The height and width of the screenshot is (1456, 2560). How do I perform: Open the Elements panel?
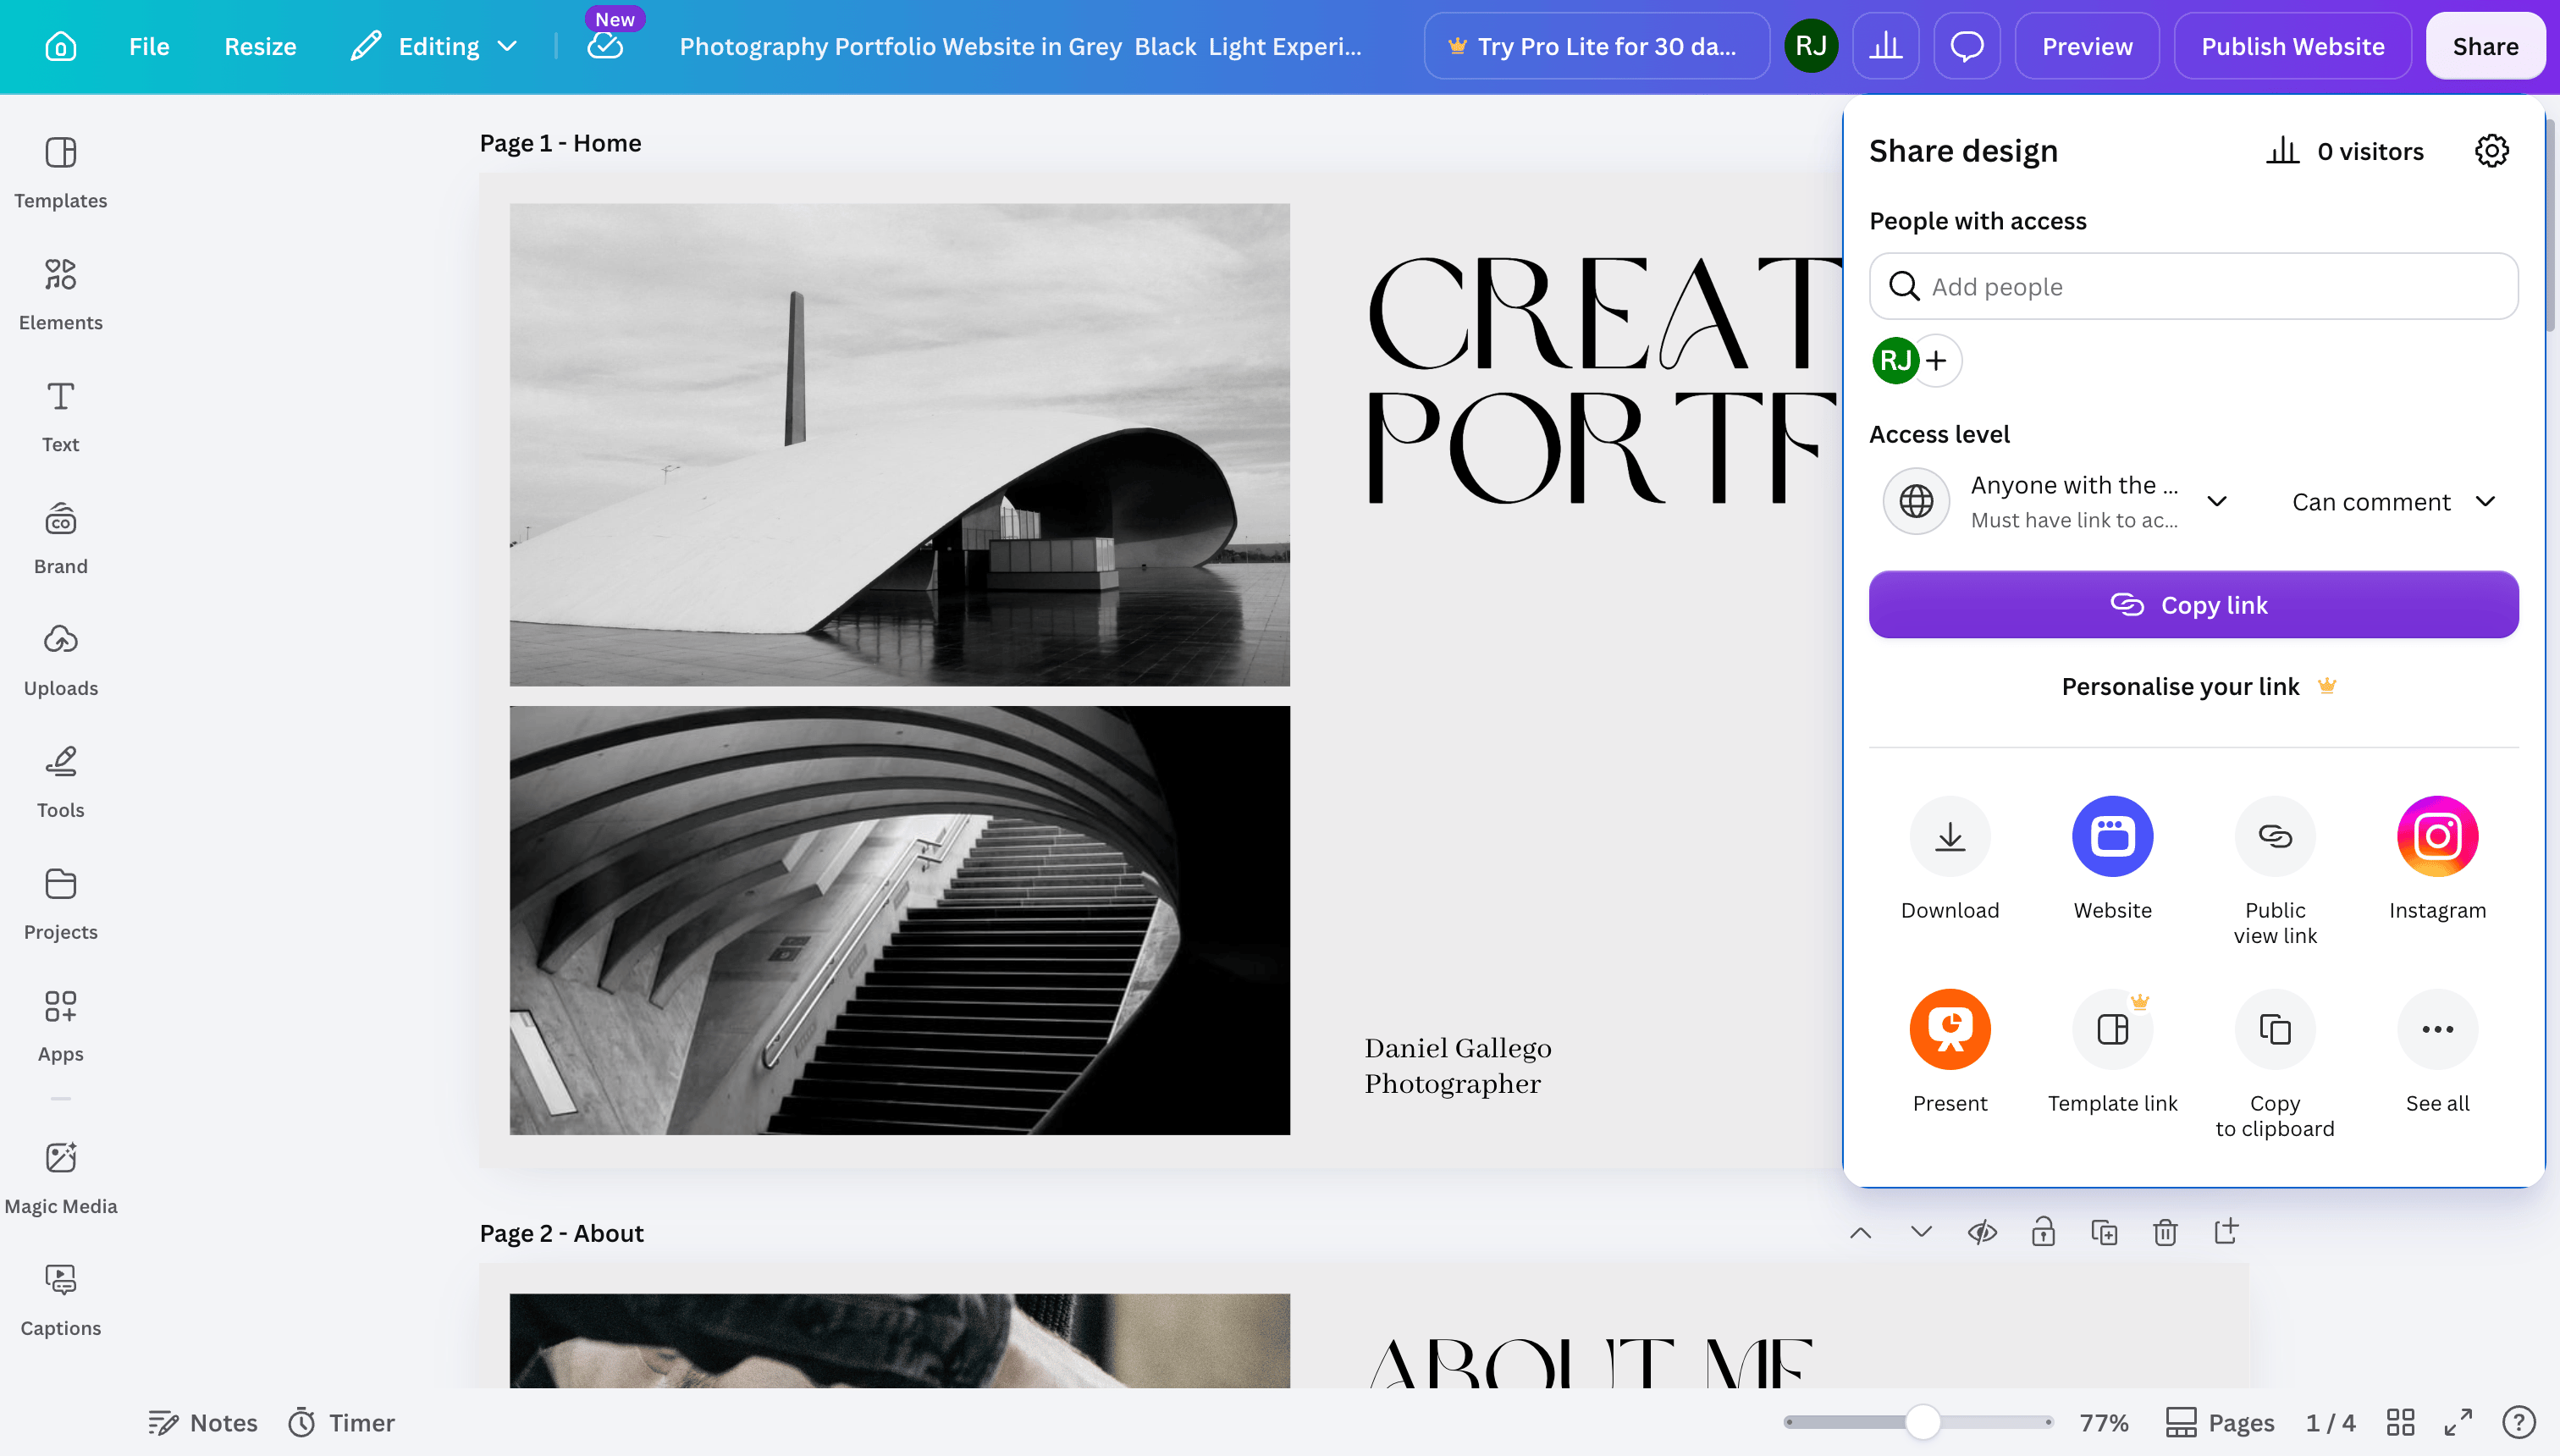coord(61,294)
